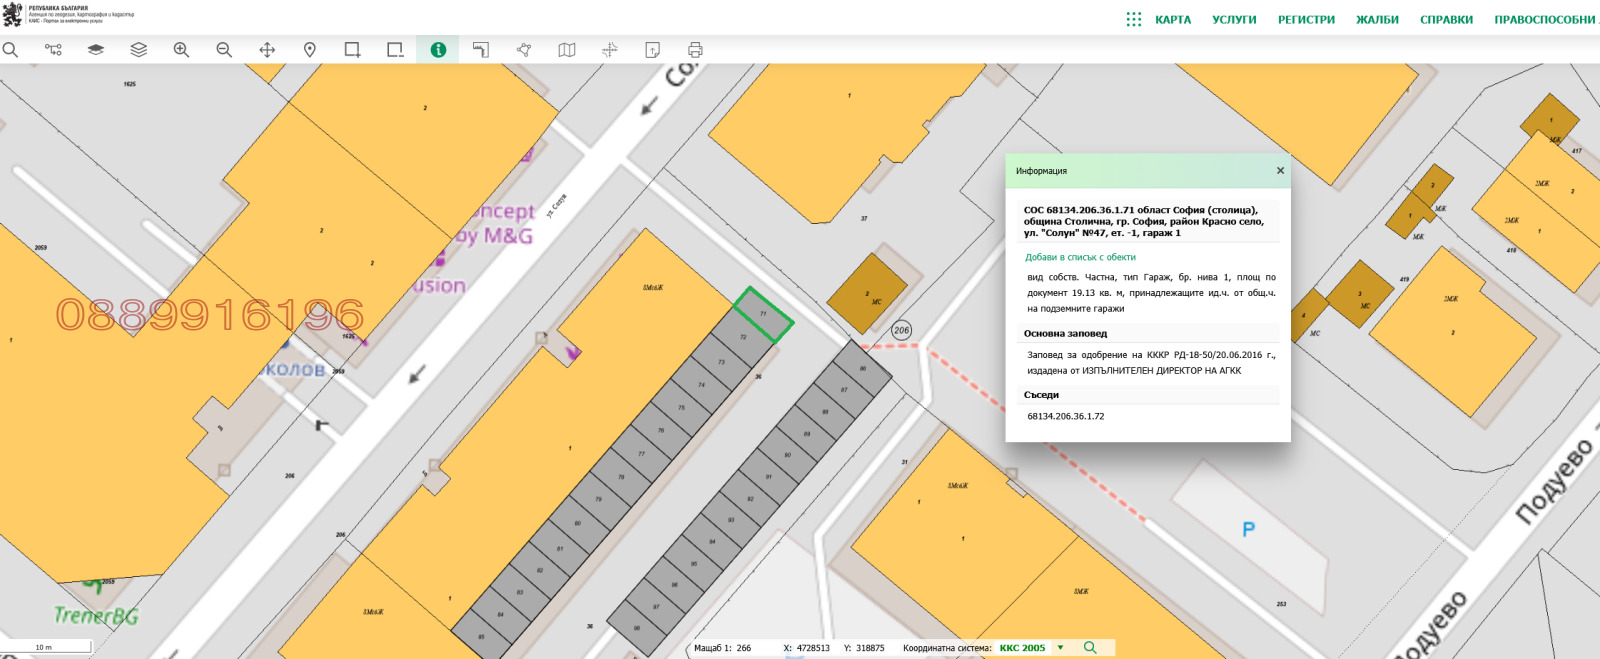Click neighbor identifier 68134.206.36.1.72
This screenshot has height=659, width=1600.
point(1066,416)
